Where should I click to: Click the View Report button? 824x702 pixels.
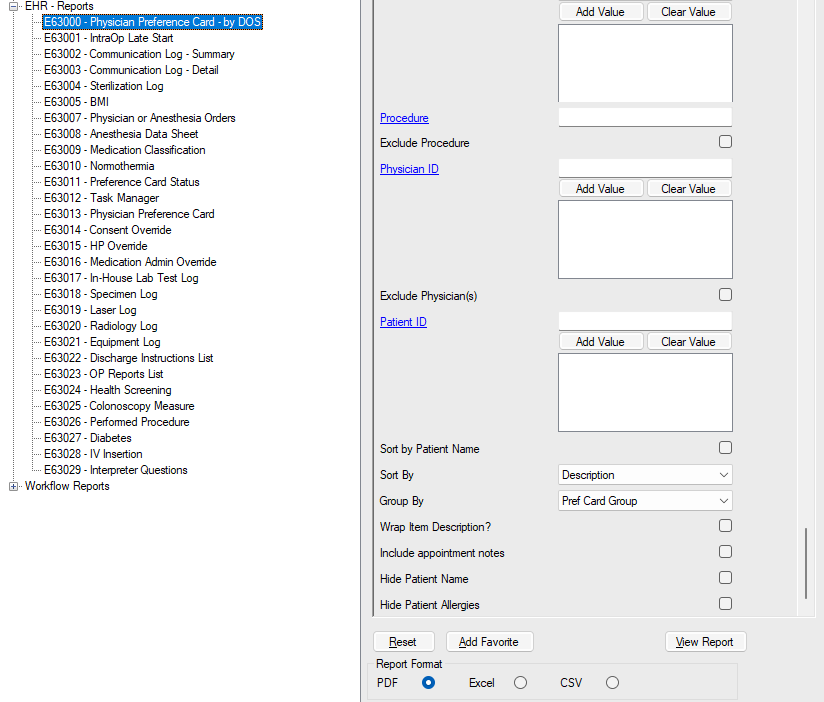tap(705, 641)
